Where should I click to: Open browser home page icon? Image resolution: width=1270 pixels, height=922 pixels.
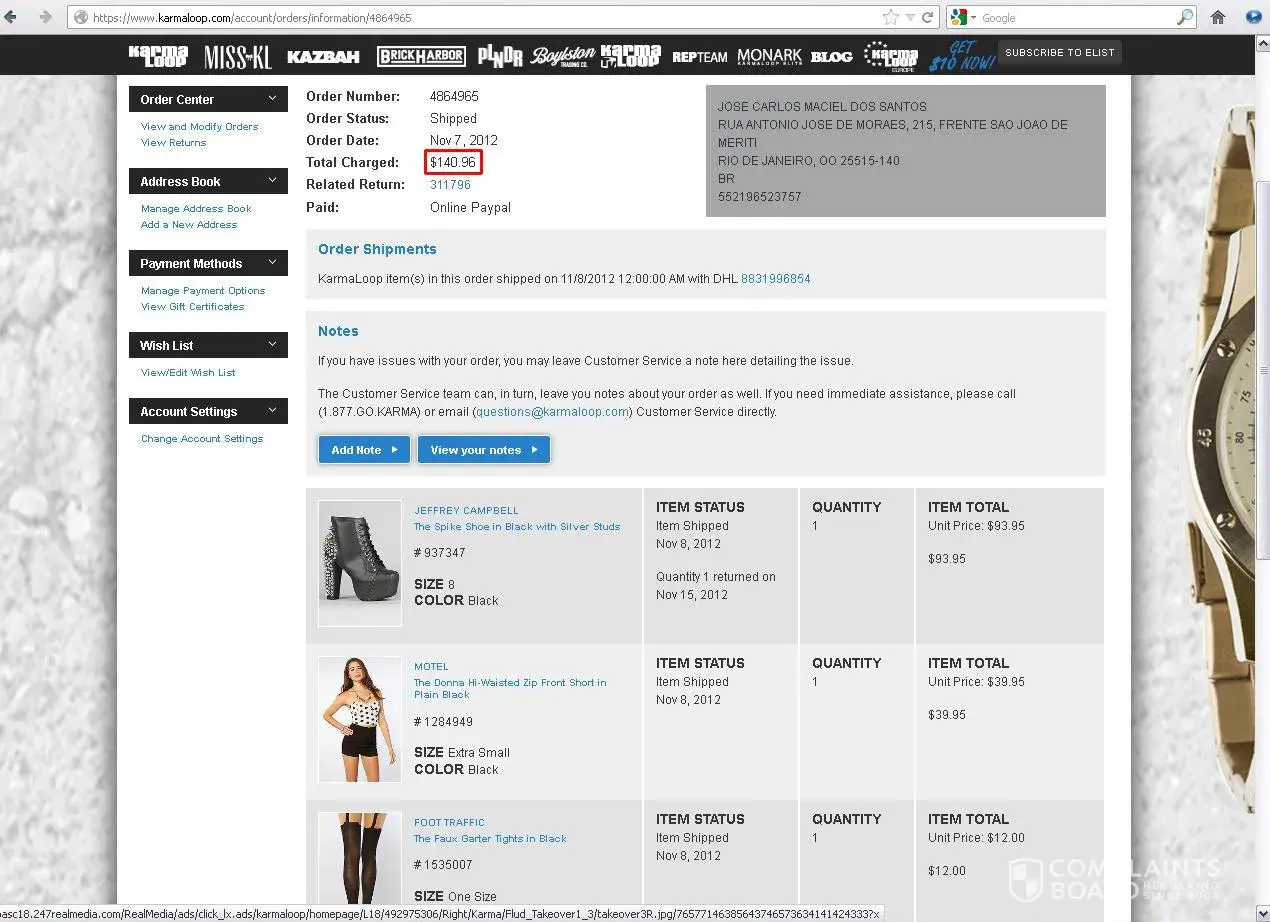tap(1218, 17)
